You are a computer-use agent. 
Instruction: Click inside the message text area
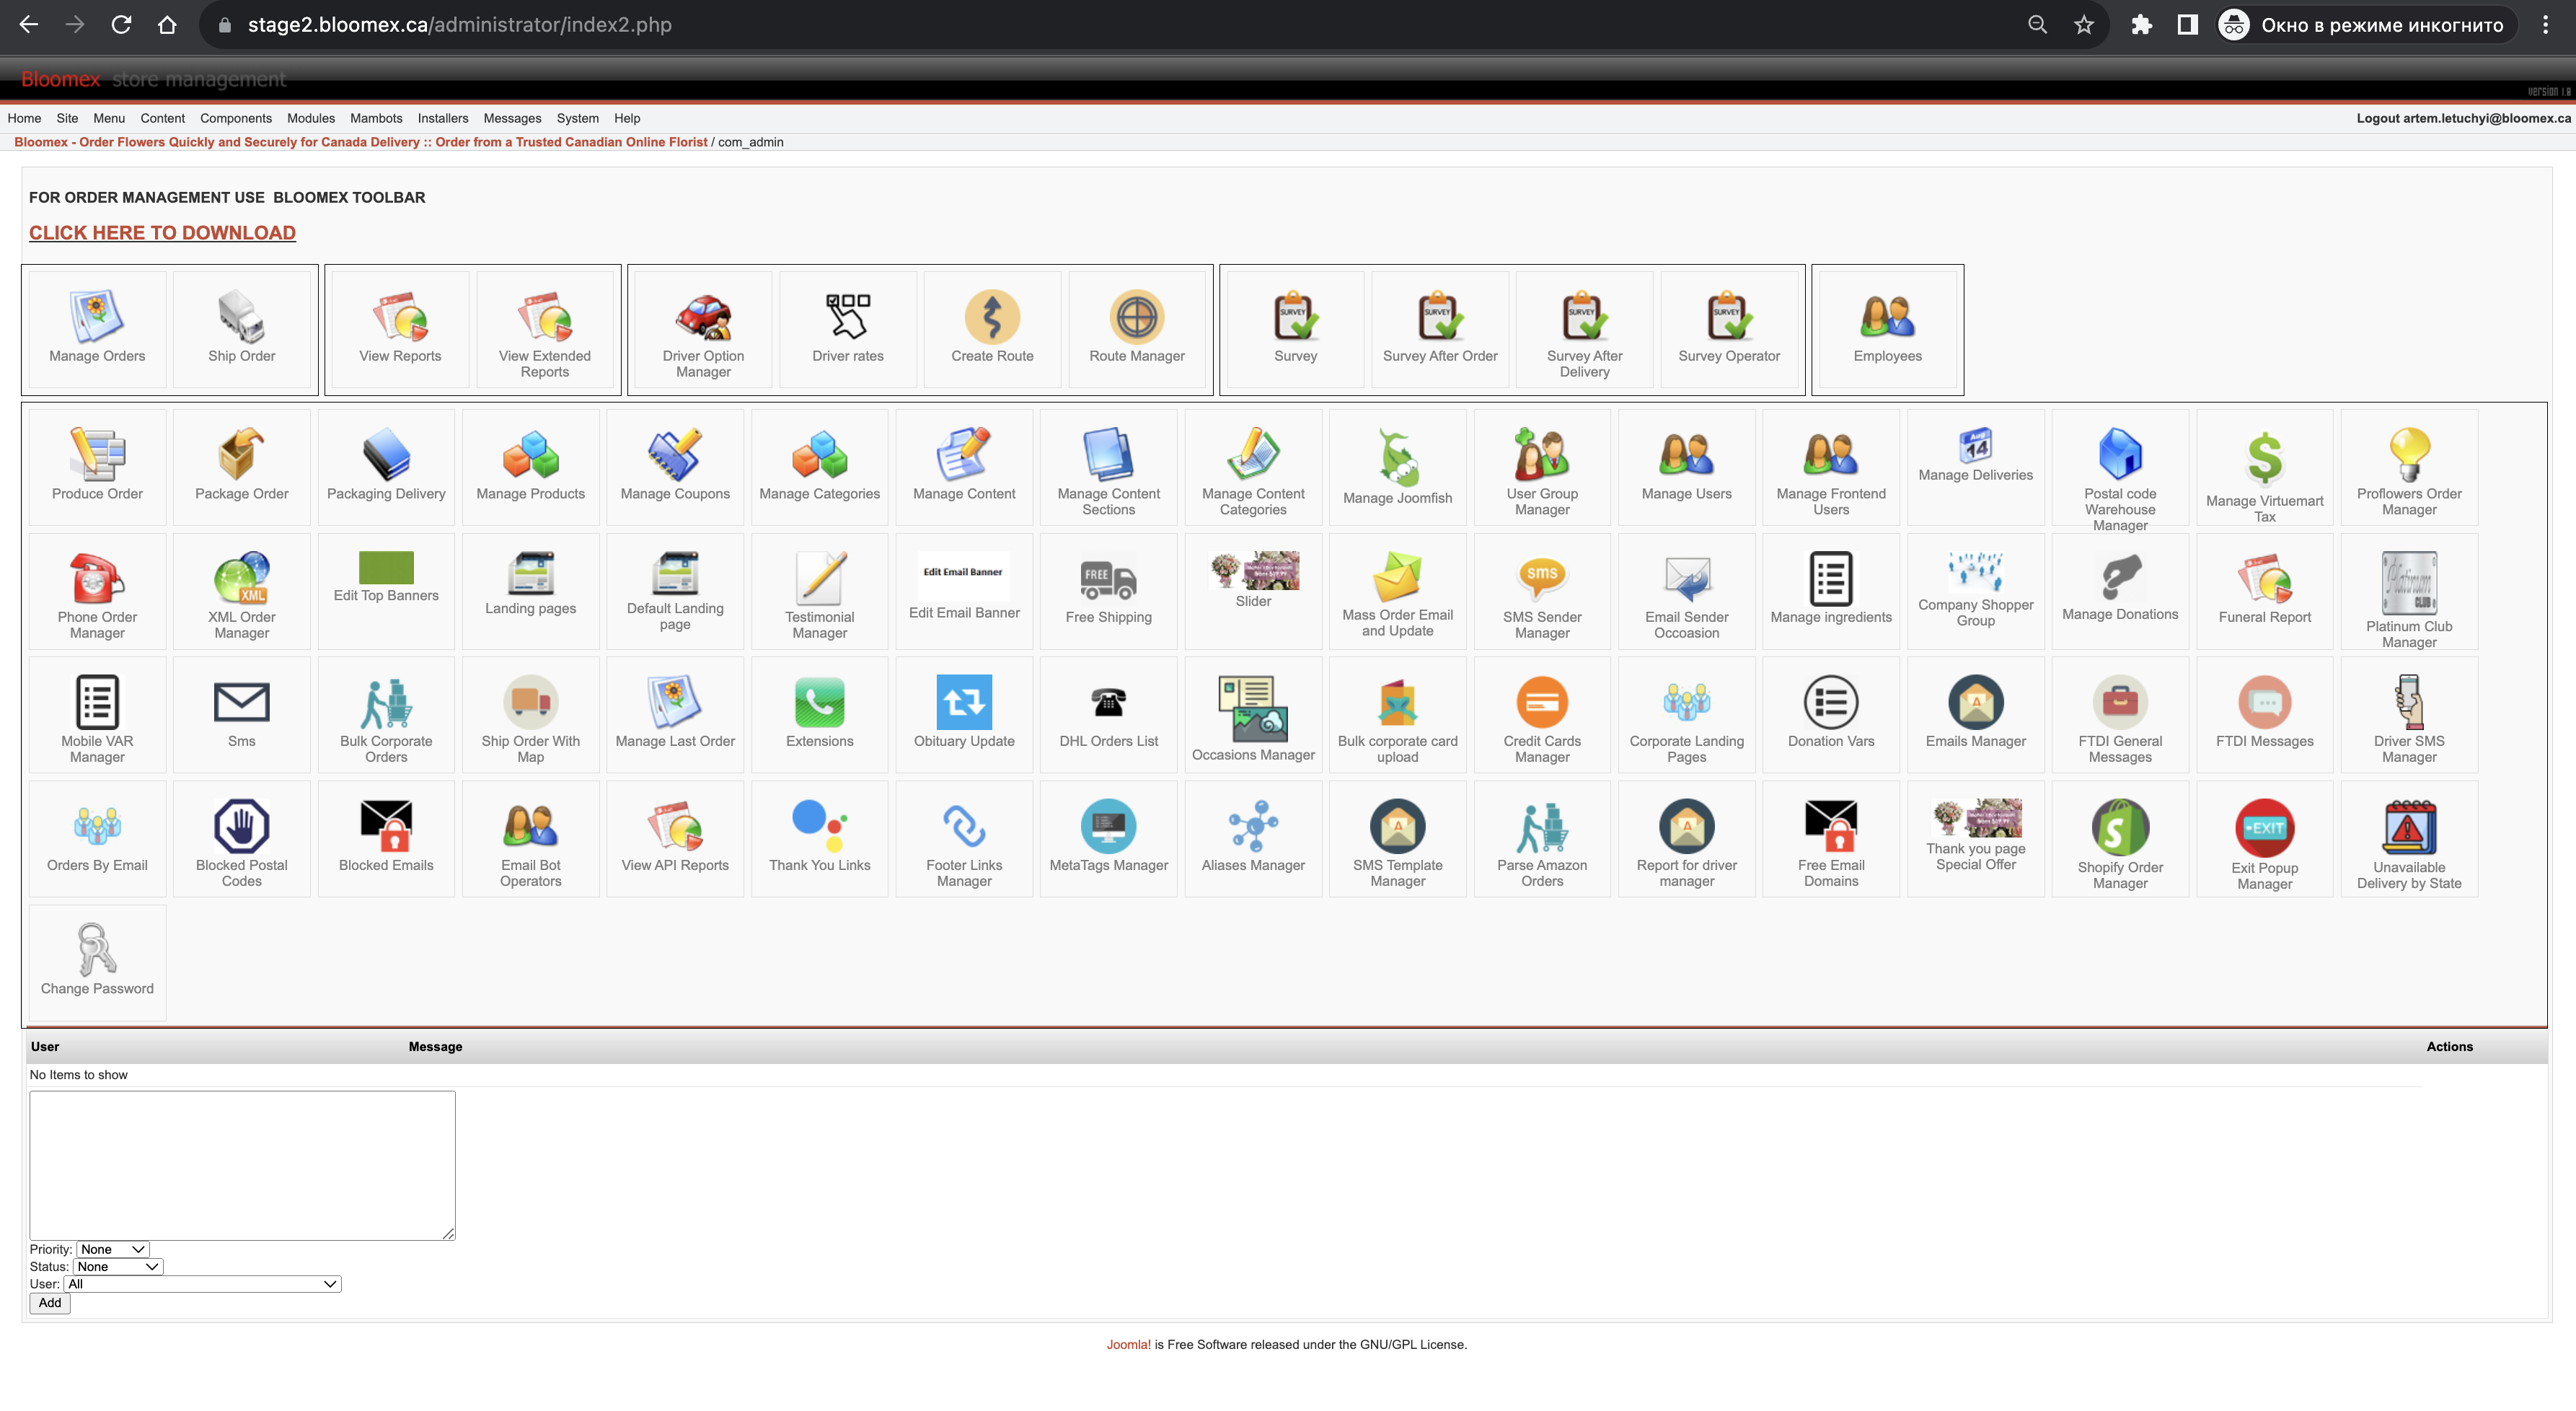(242, 1165)
